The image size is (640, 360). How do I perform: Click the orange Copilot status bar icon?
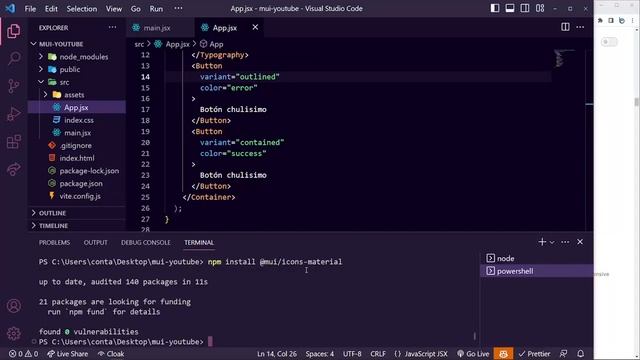(x=503, y=354)
